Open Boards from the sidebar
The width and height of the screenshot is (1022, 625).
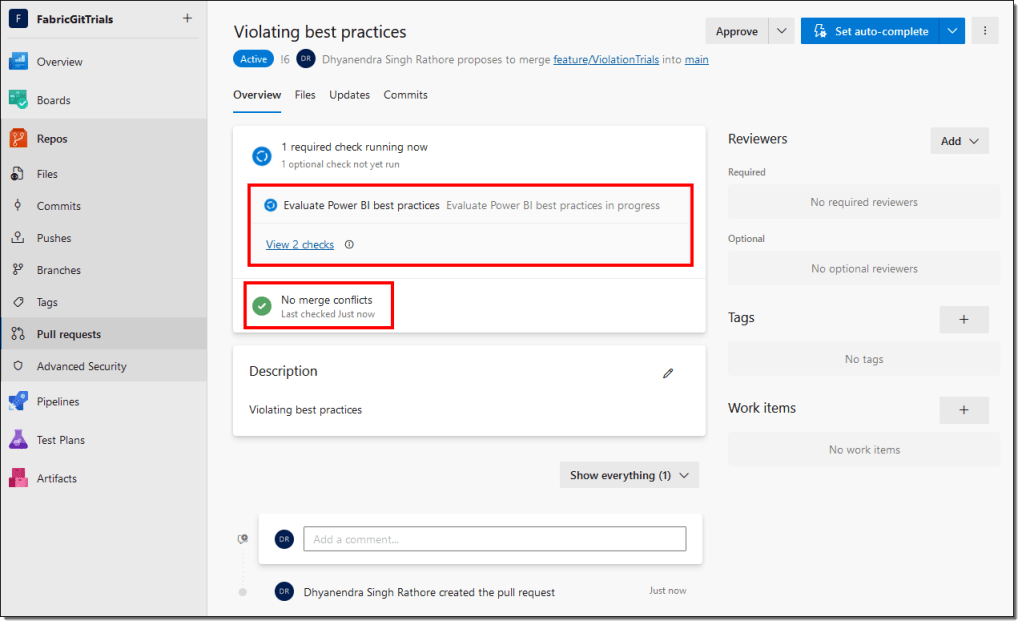point(53,100)
